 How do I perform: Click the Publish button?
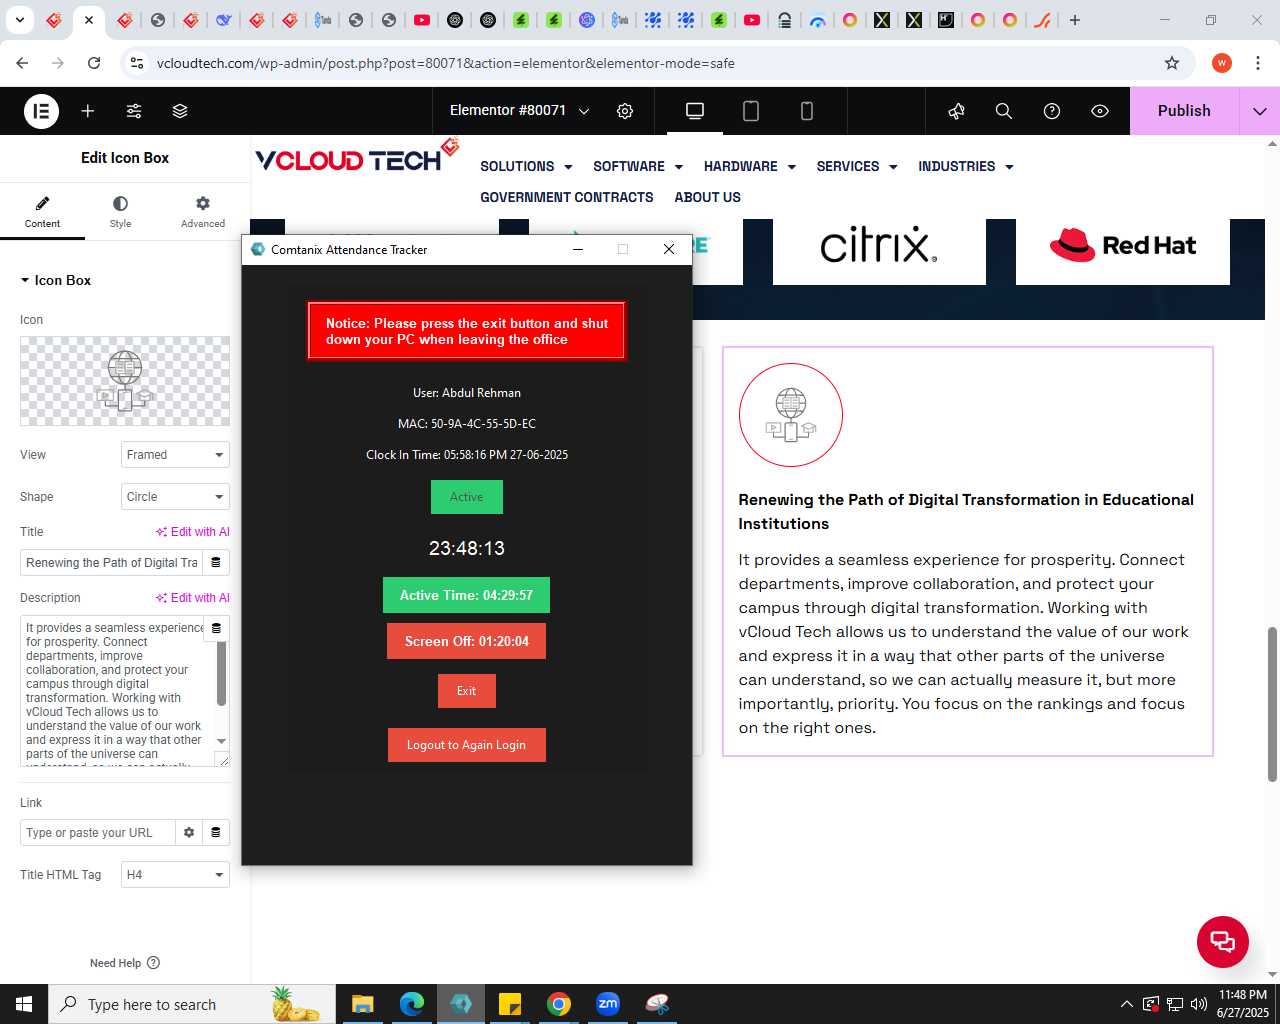tap(1184, 111)
